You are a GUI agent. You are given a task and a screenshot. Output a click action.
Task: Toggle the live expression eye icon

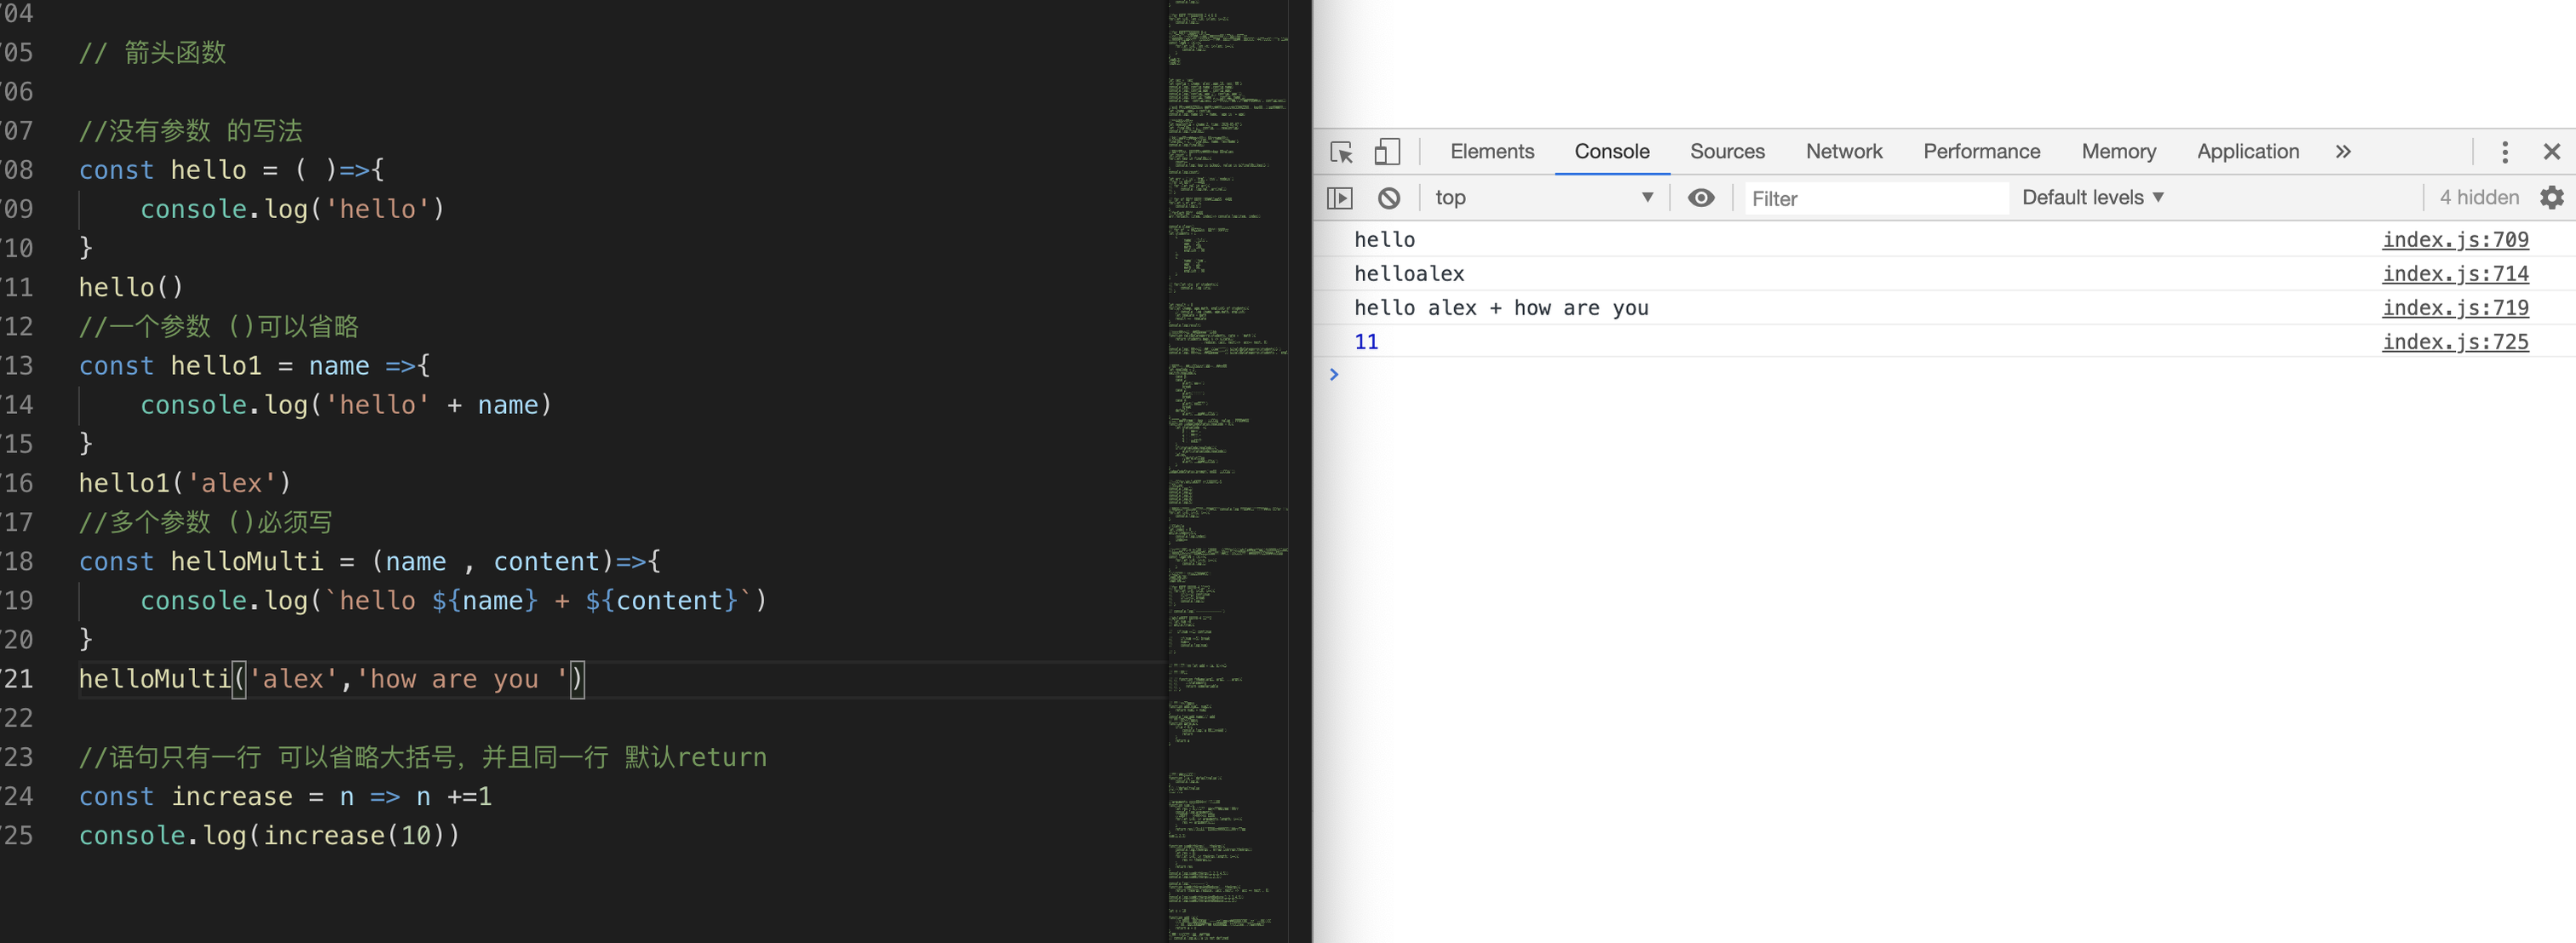click(x=1700, y=198)
